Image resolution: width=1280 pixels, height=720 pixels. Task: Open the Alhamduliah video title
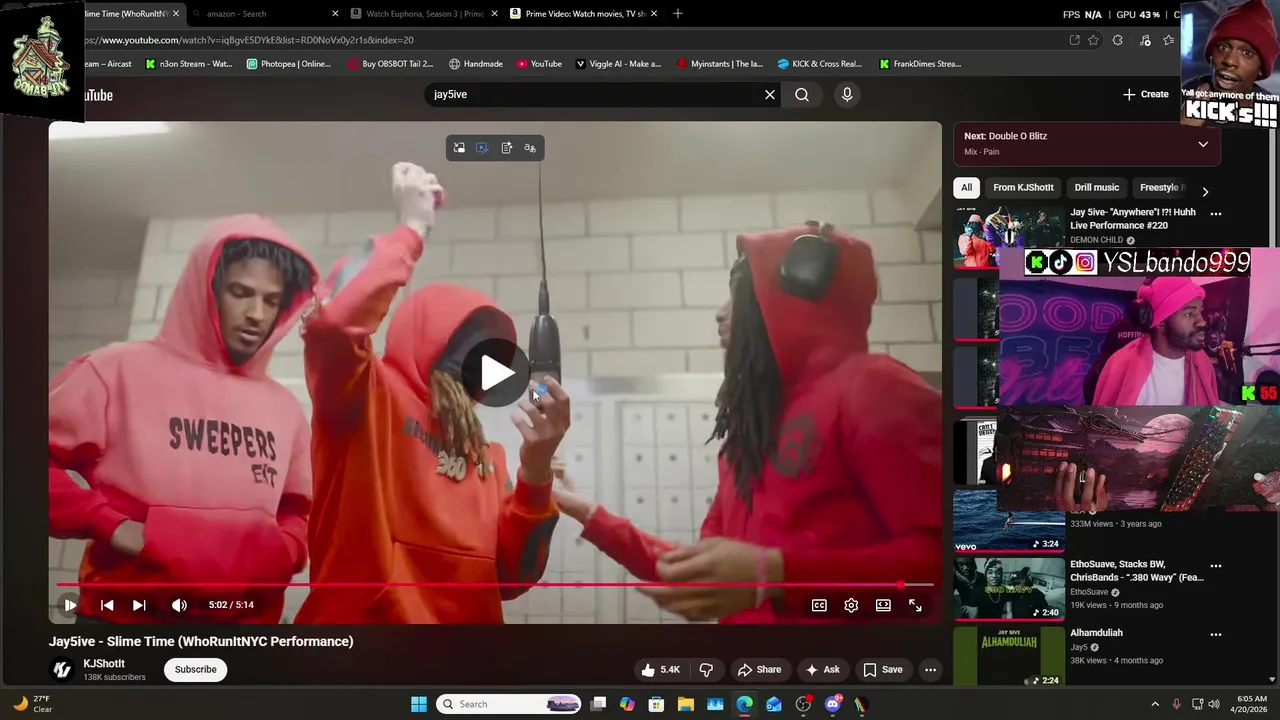point(1096,633)
